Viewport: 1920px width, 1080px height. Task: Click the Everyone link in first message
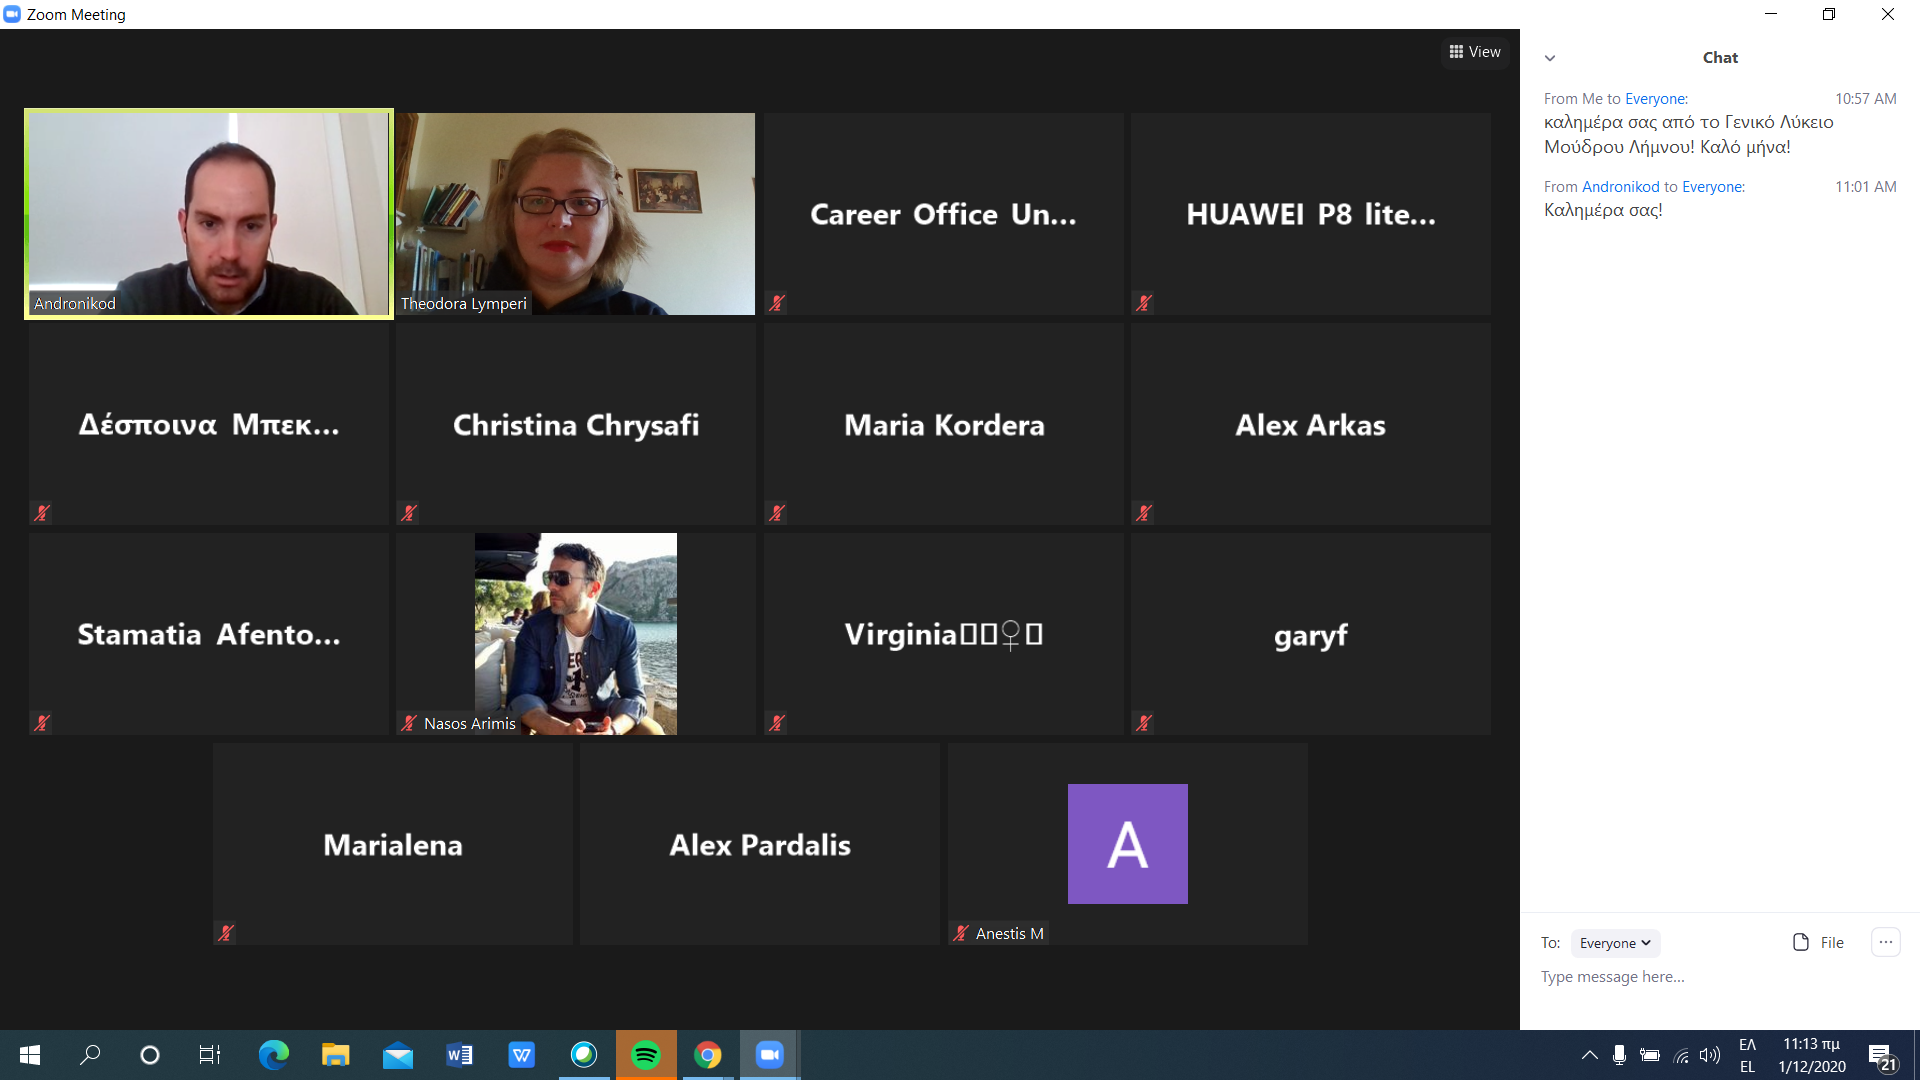coord(1655,99)
